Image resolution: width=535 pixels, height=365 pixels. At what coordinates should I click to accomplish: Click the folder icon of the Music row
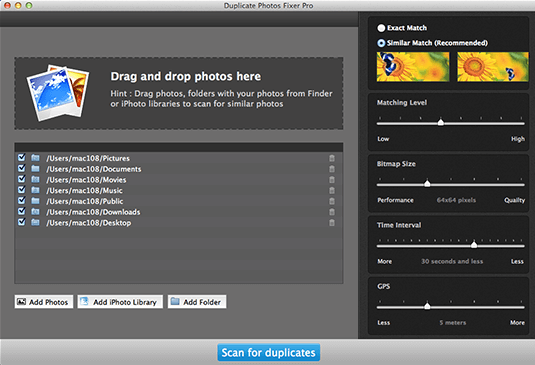point(35,190)
